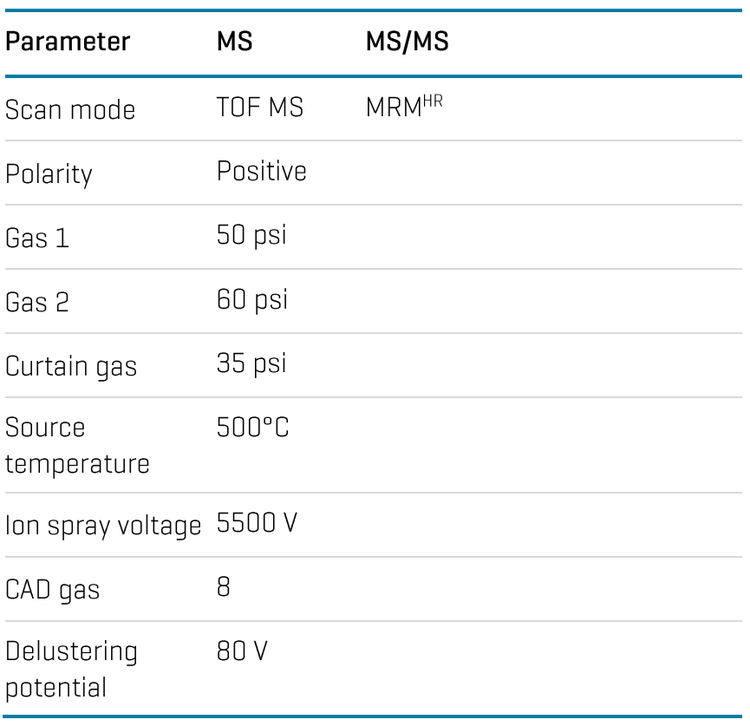Click the Parameter column header
The height and width of the screenshot is (726, 750).
click(x=67, y=42)
